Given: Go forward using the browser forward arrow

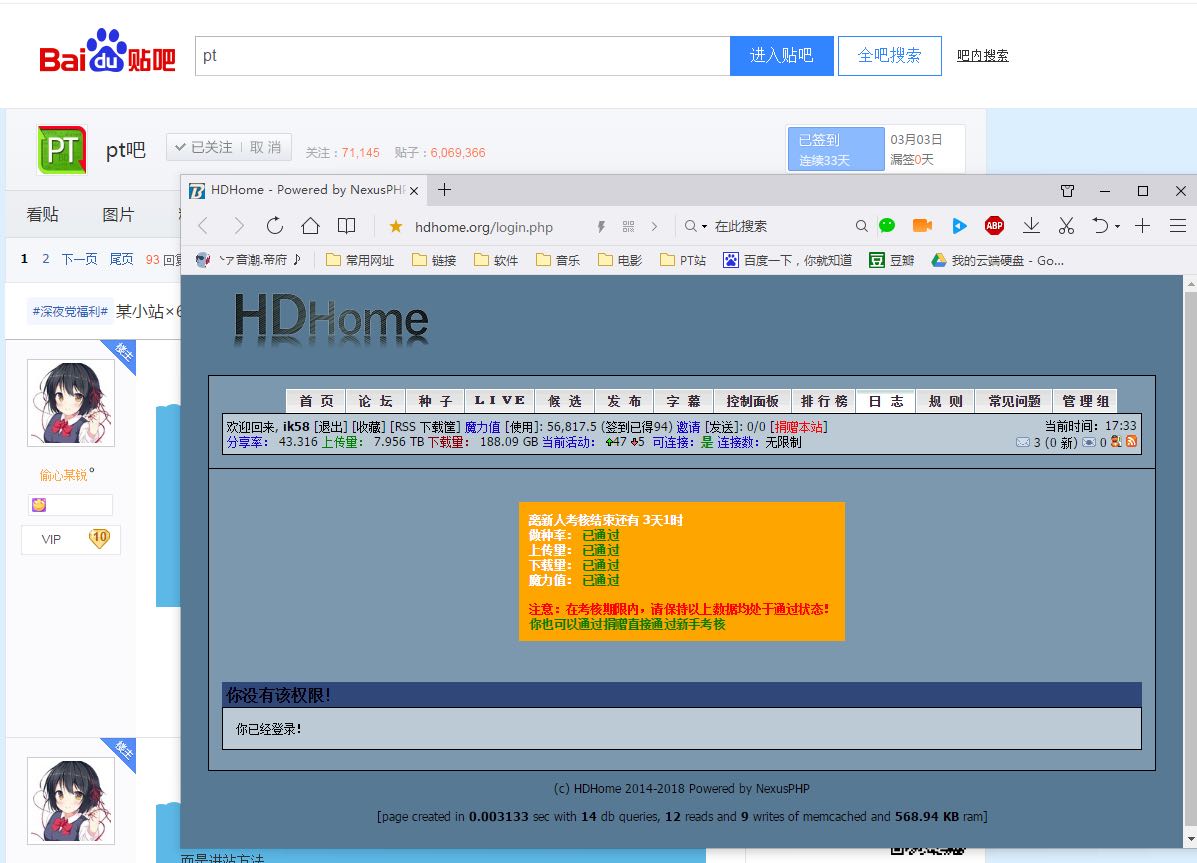Looking at the screenshot, I should 239,226.
